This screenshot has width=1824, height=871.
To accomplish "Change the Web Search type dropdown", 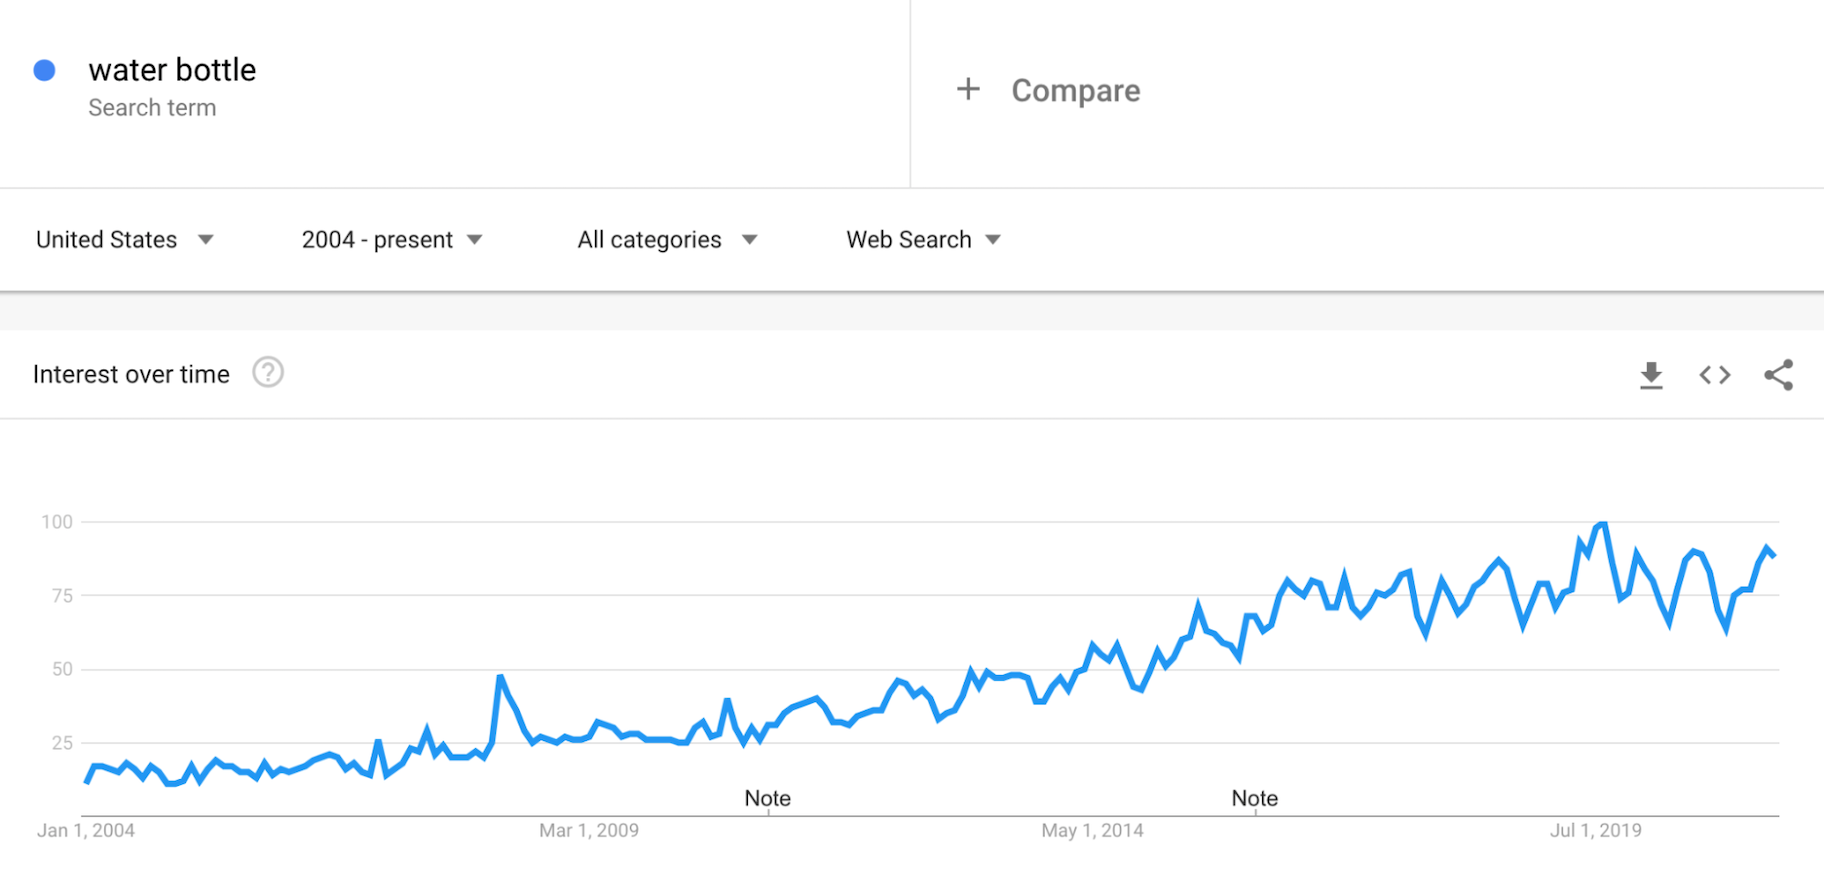I will tap(923, 240).
